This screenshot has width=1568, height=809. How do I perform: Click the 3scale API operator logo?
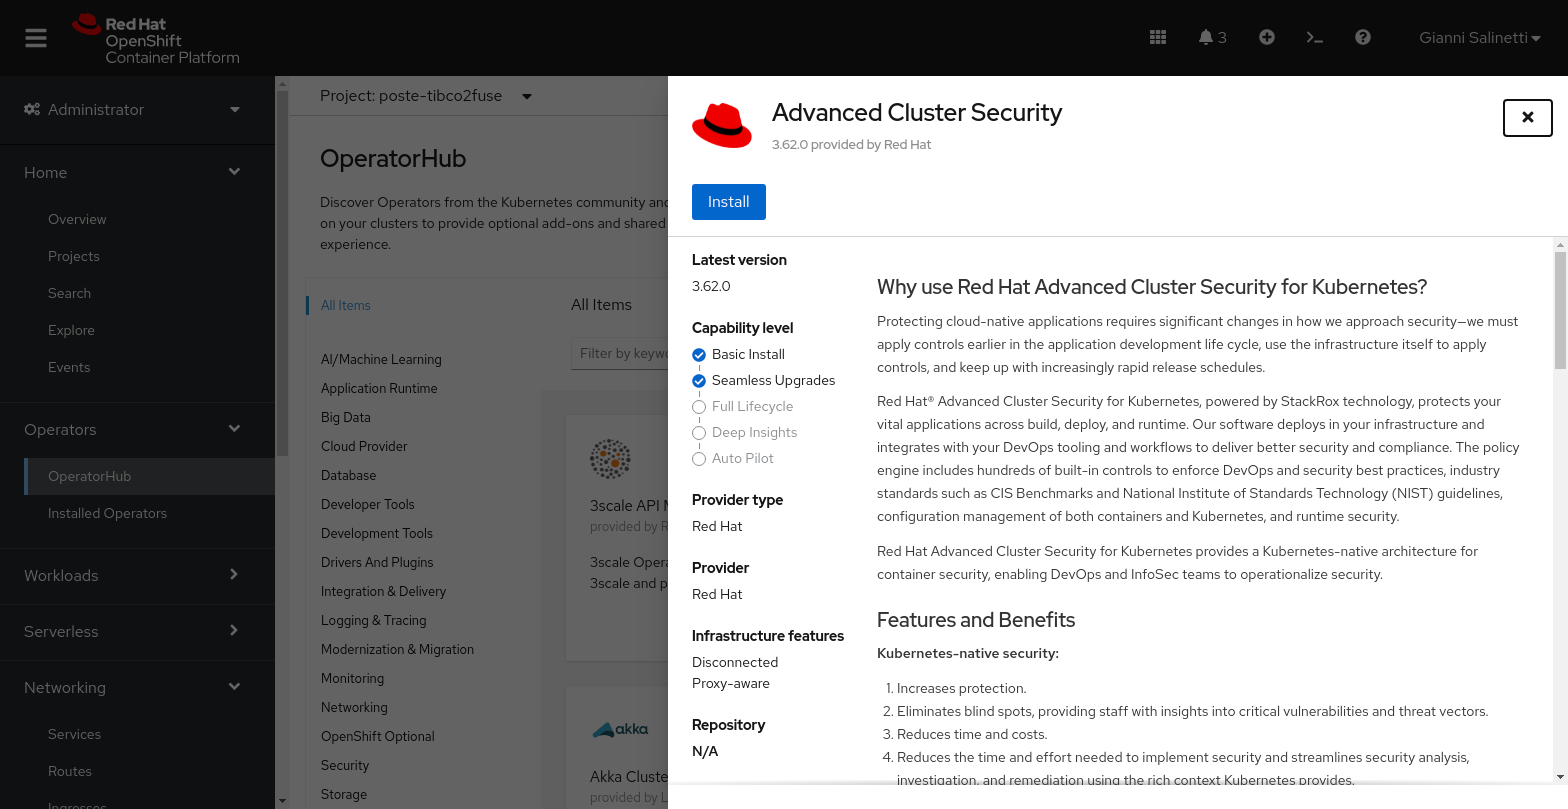click(610, 459)
